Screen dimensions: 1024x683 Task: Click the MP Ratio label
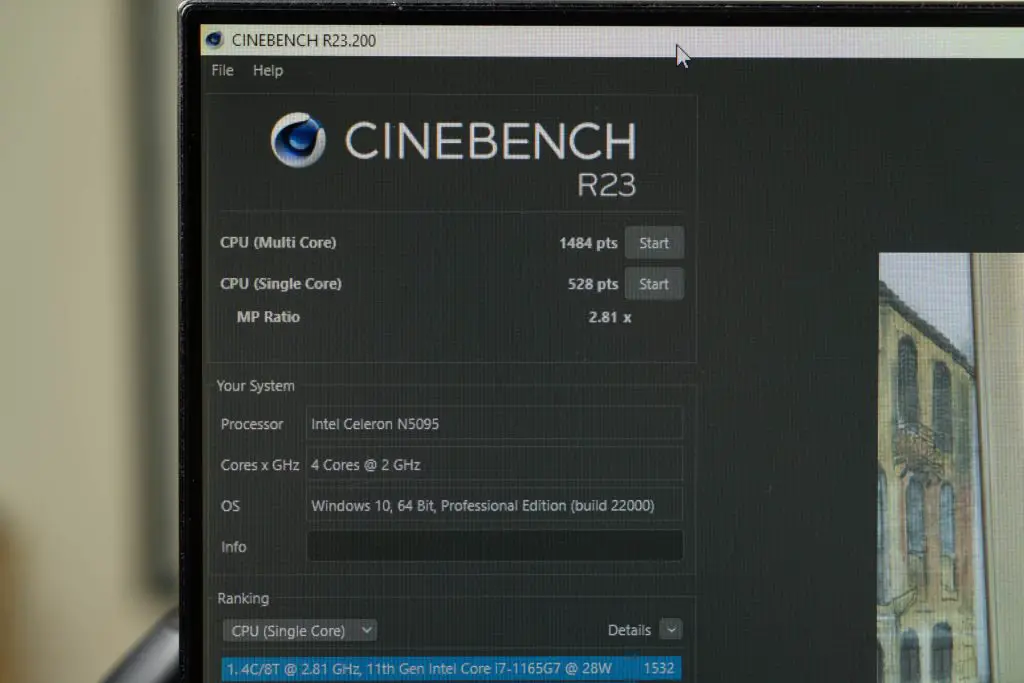point(268,317)
